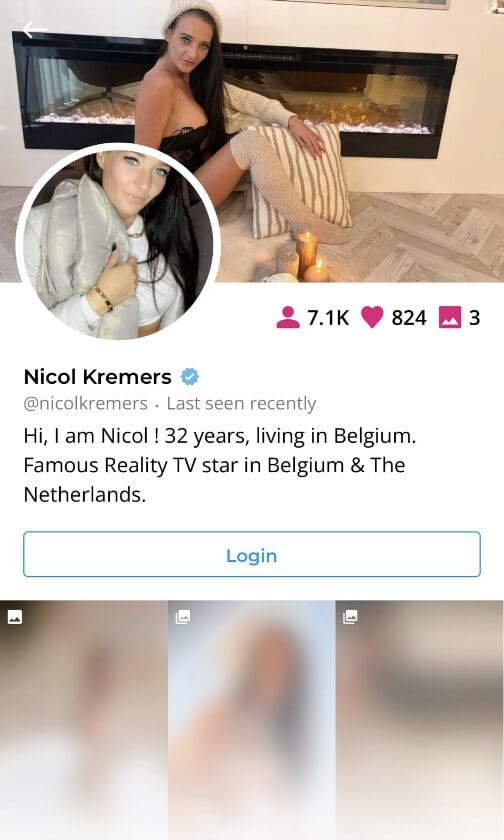Click the 7.1K followers count
This screenshot has width=504, height=840.
pos(328,318)
